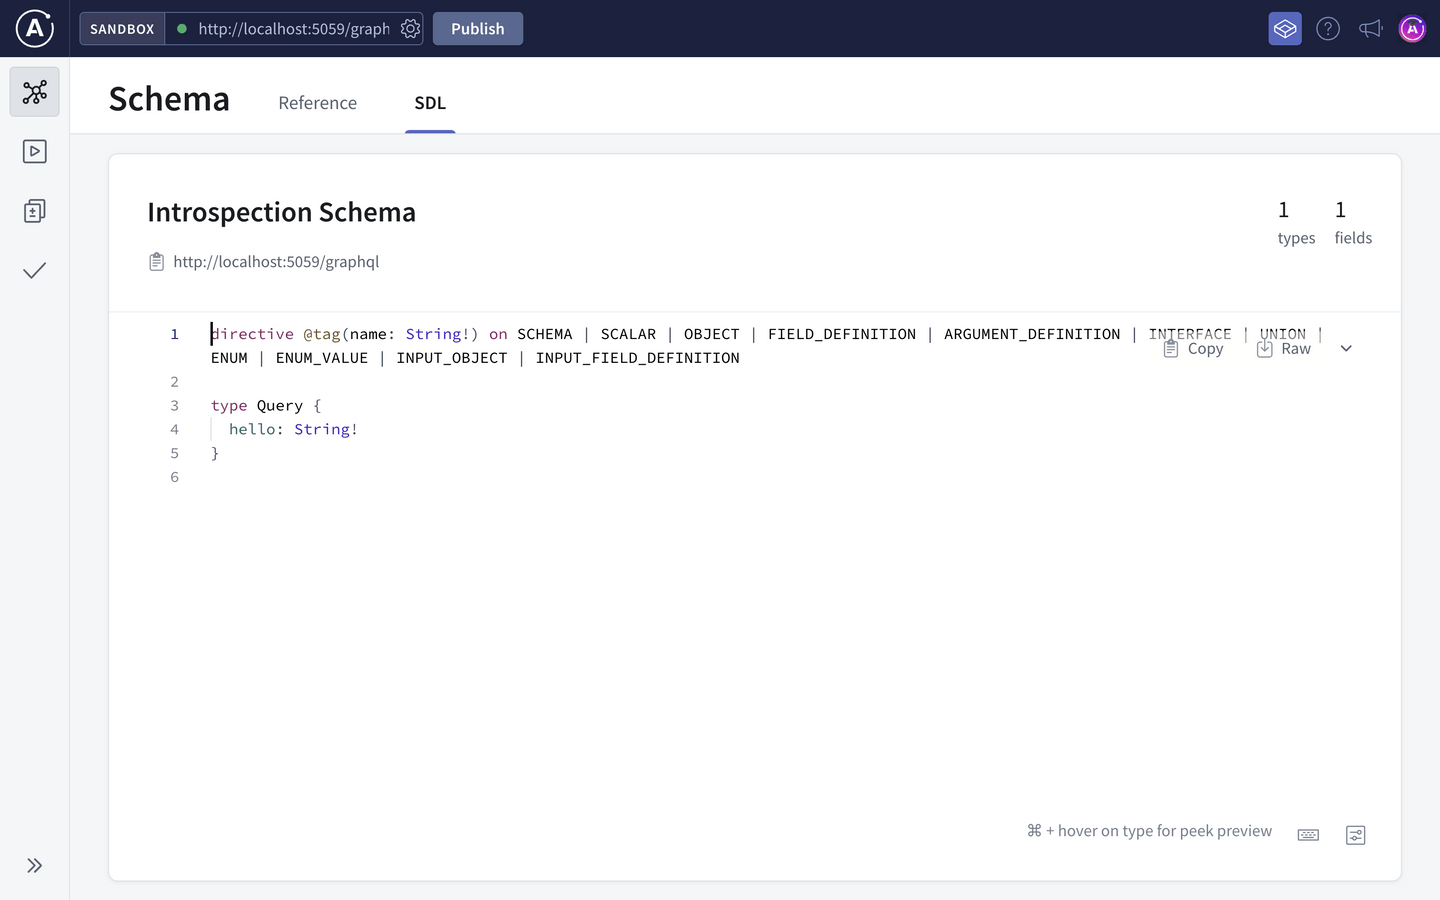The width and height of the screenshot is (1440, 900).
Task: Download the schema using the Raw link
Action: tap(1284, 348)
